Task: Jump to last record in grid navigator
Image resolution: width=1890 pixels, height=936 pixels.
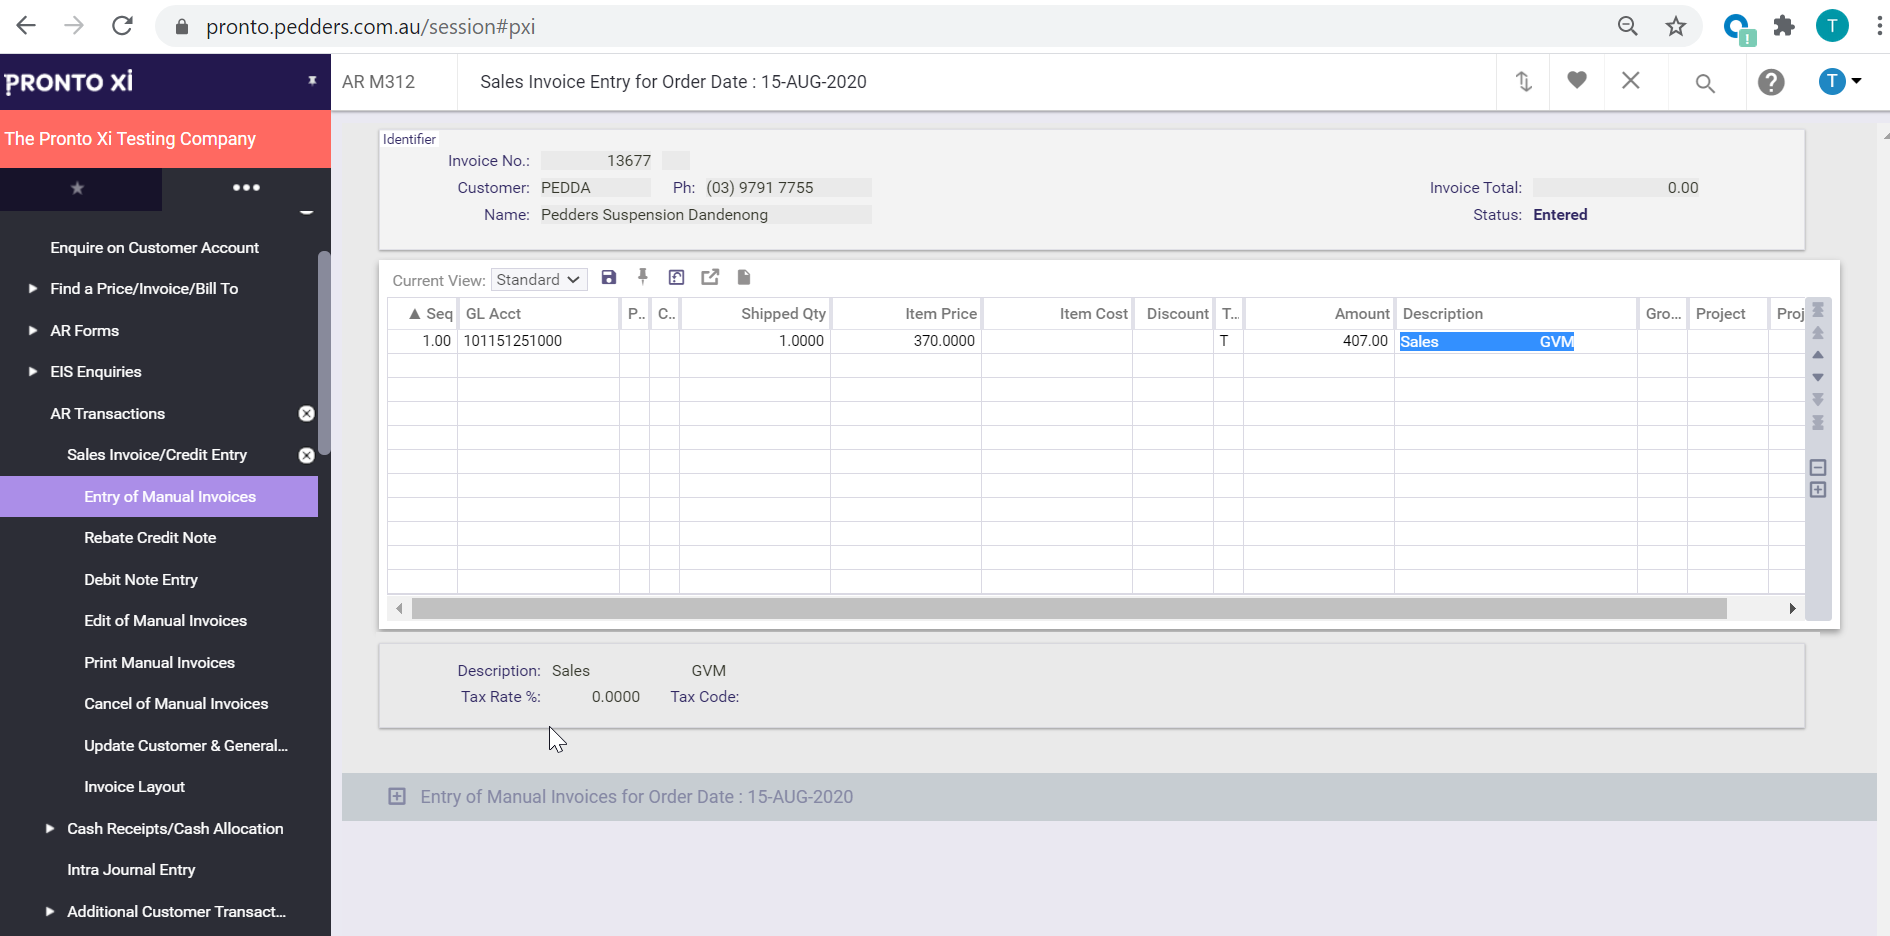Action: coord(1818,422)
